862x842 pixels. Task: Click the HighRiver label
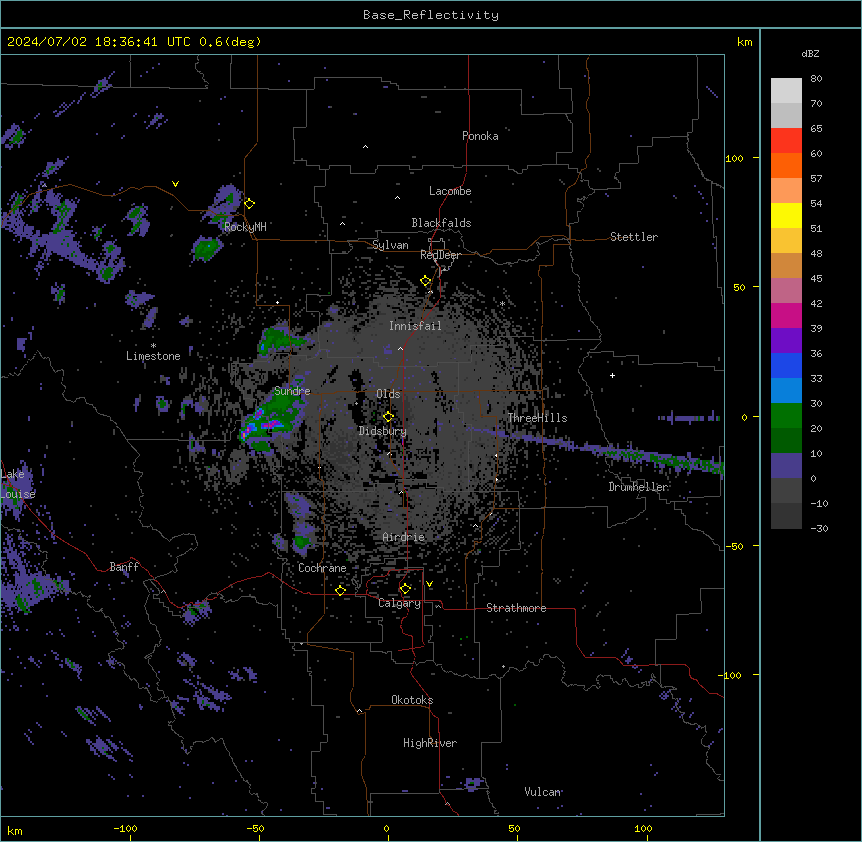point(430,743)
